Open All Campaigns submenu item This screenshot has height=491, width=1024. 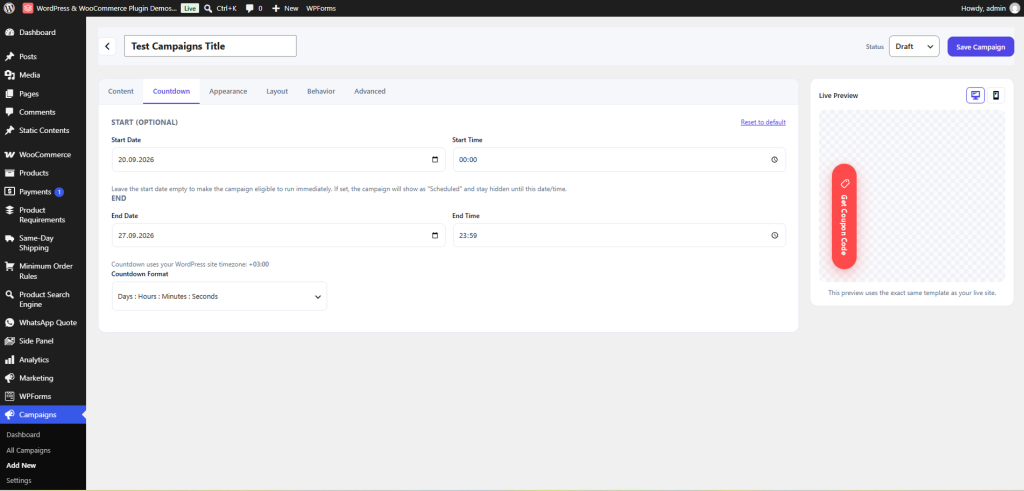pos(28,450)
